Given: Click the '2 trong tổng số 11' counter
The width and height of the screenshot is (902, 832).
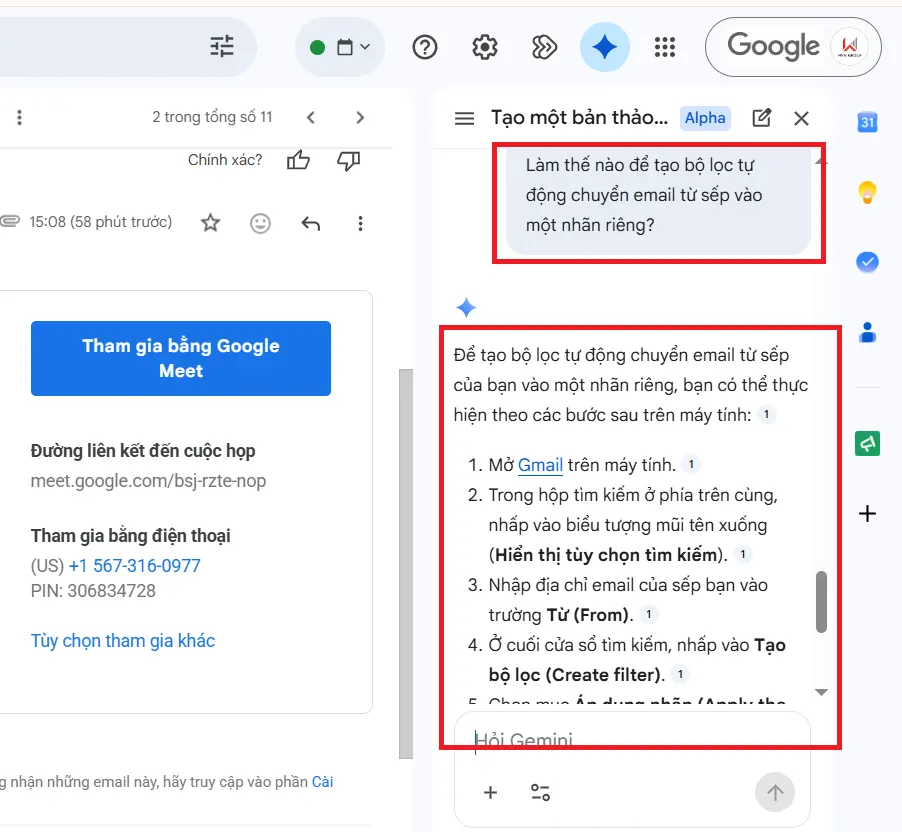Looking at the screenshot, I should coord(212,117).
